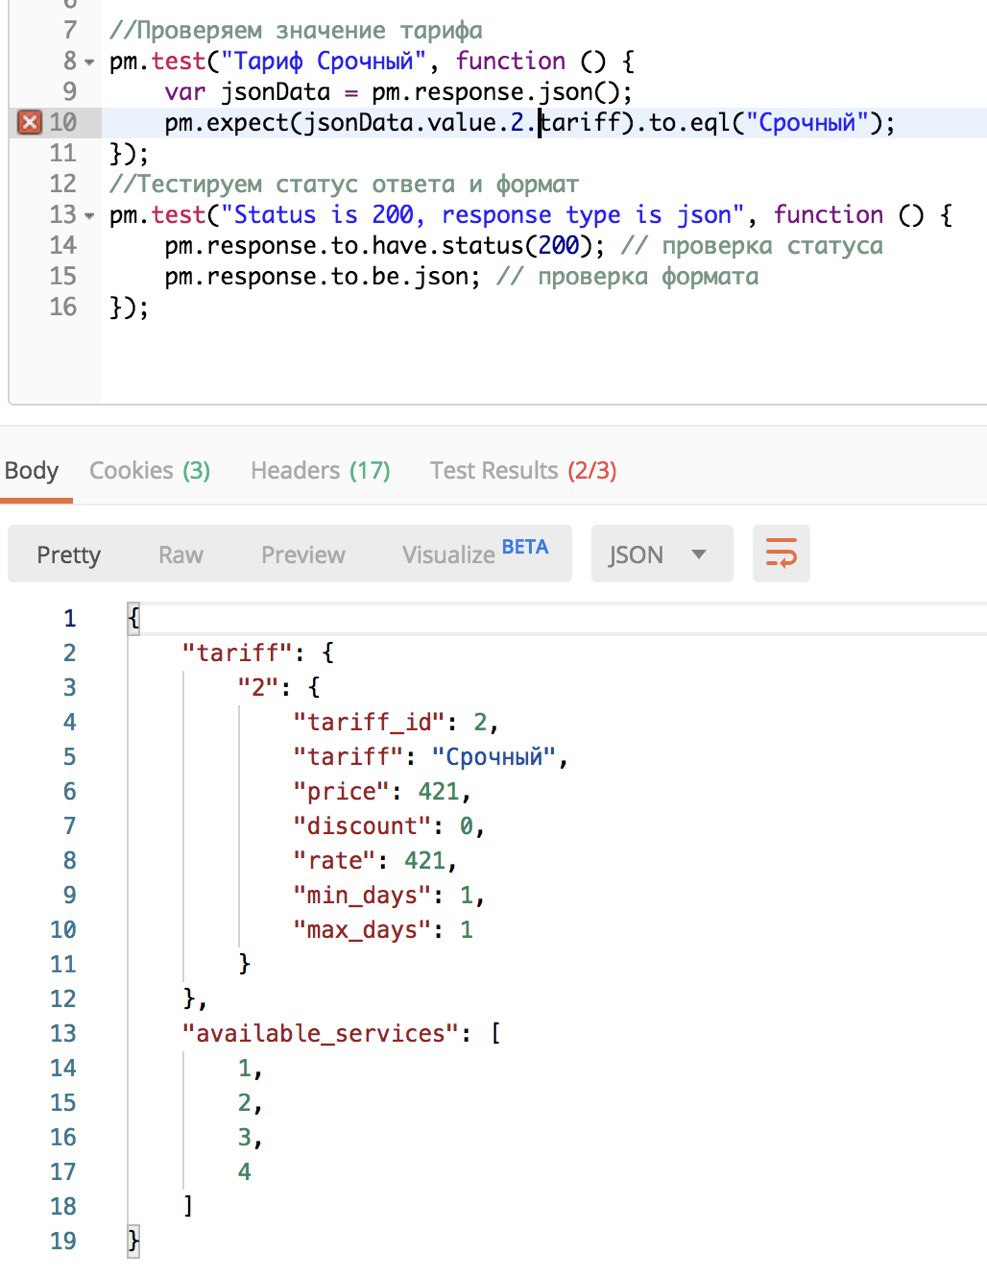Click the "price": 421 line in response
987x1280 pixels.
click(381, 791)
